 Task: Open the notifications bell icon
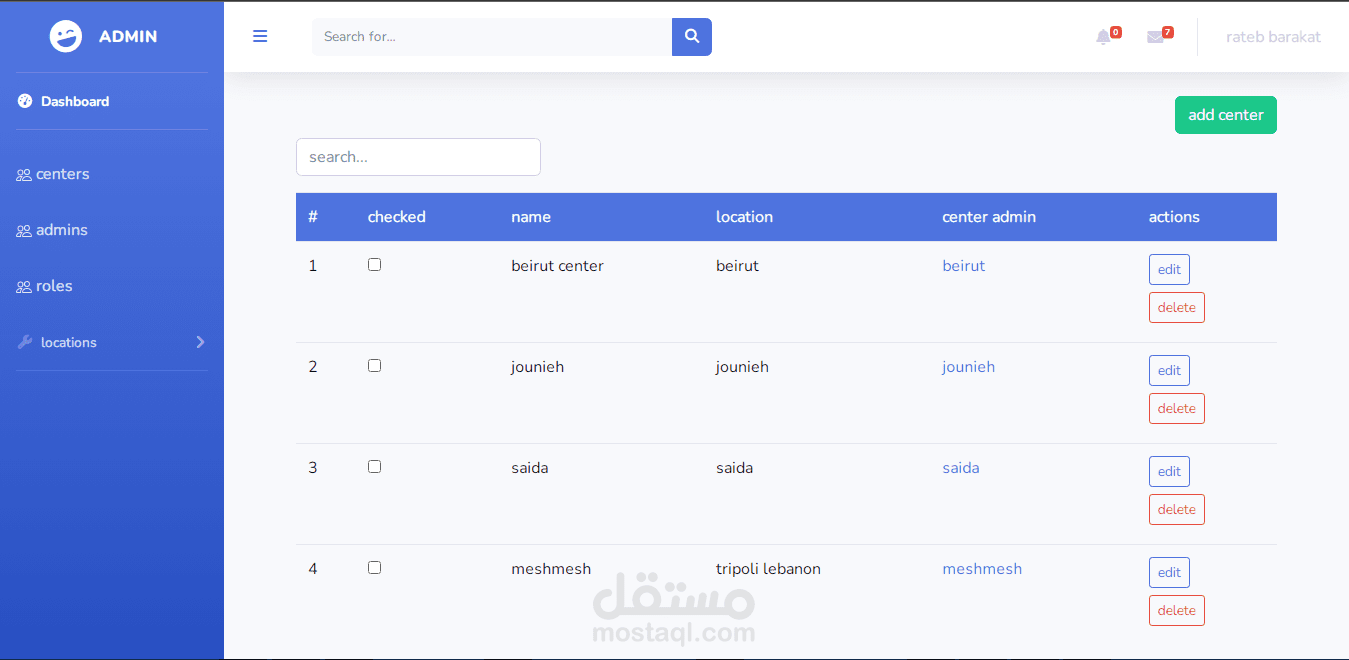point(1103,37)
